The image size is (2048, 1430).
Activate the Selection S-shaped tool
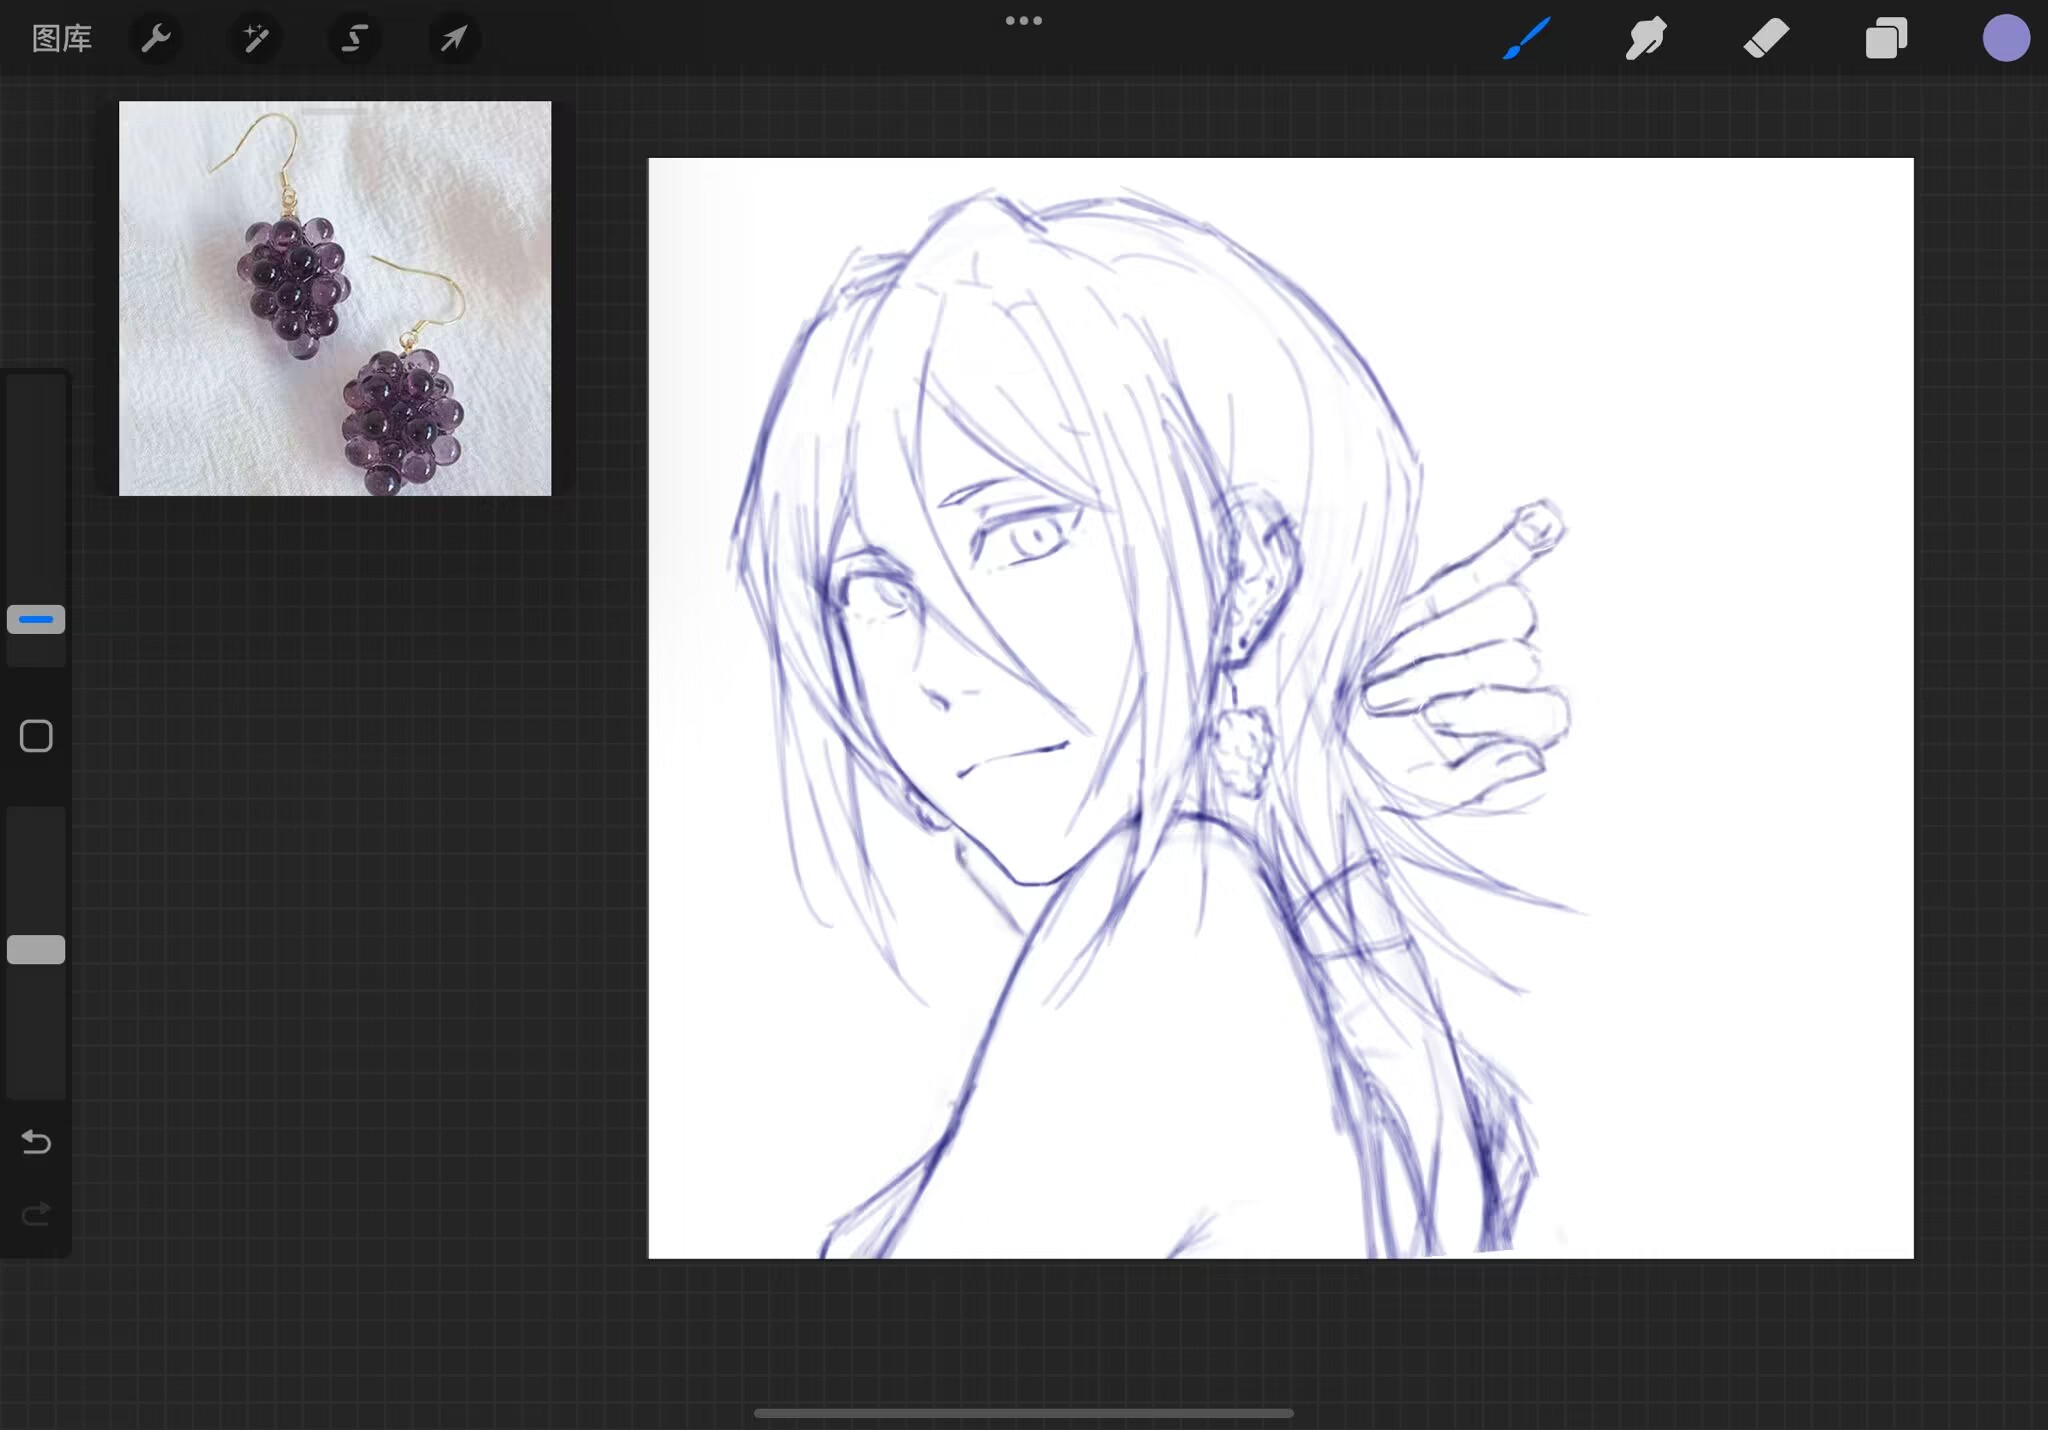click(354, 39)
